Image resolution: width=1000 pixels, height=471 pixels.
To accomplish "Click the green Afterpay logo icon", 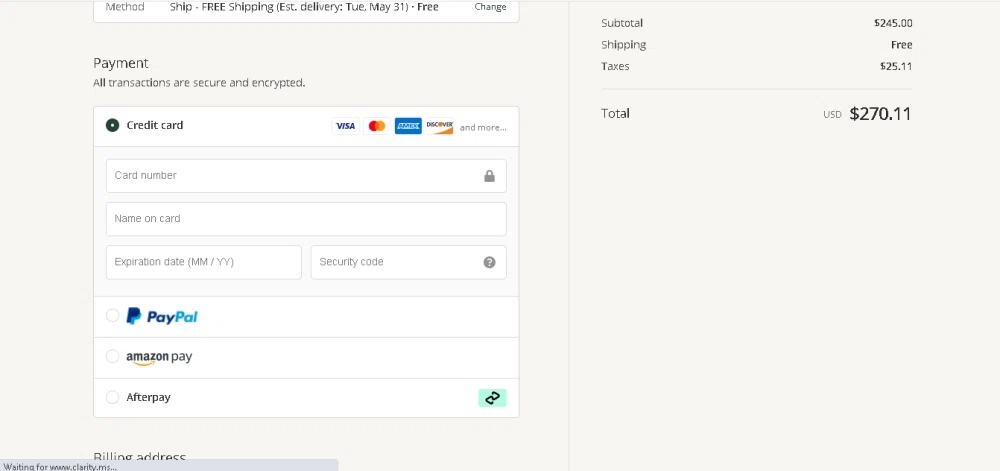I will click(492, 398).
